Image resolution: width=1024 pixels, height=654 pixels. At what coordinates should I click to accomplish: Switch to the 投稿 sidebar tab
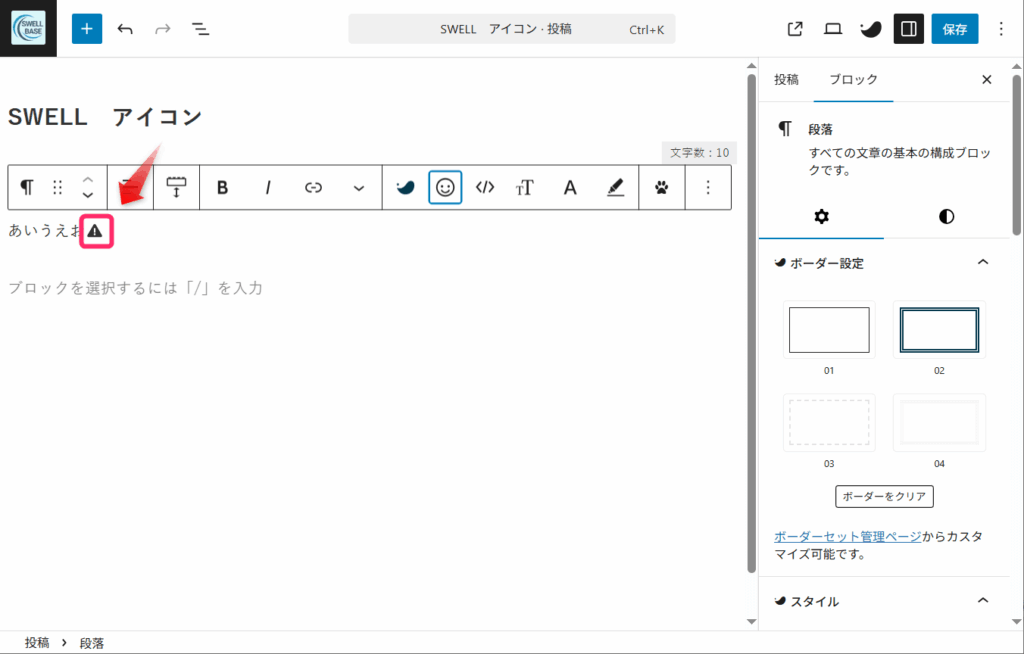(x=786, y=80)
